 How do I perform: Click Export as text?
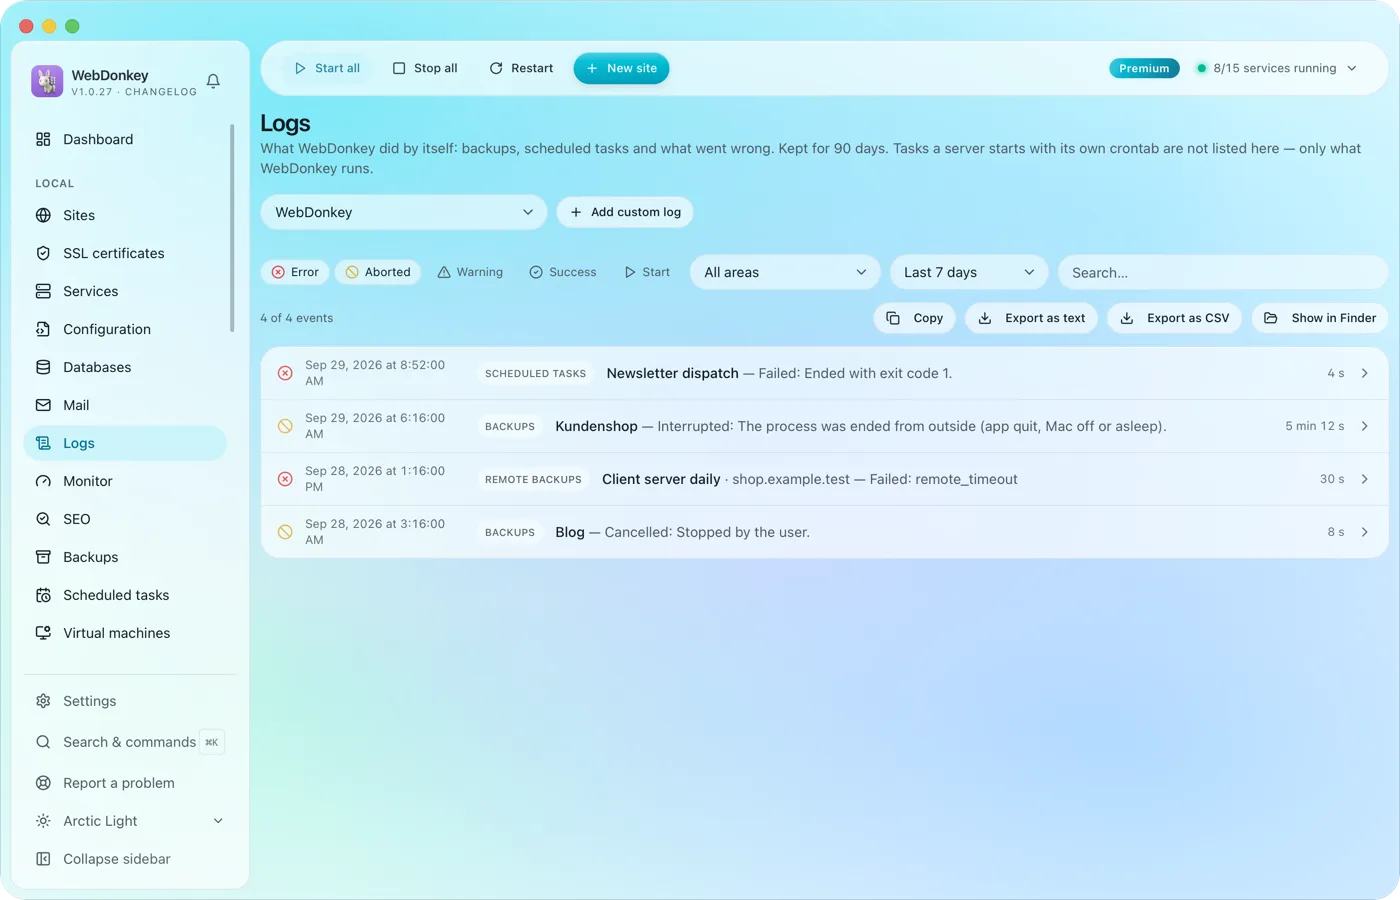coord(1031,318)
